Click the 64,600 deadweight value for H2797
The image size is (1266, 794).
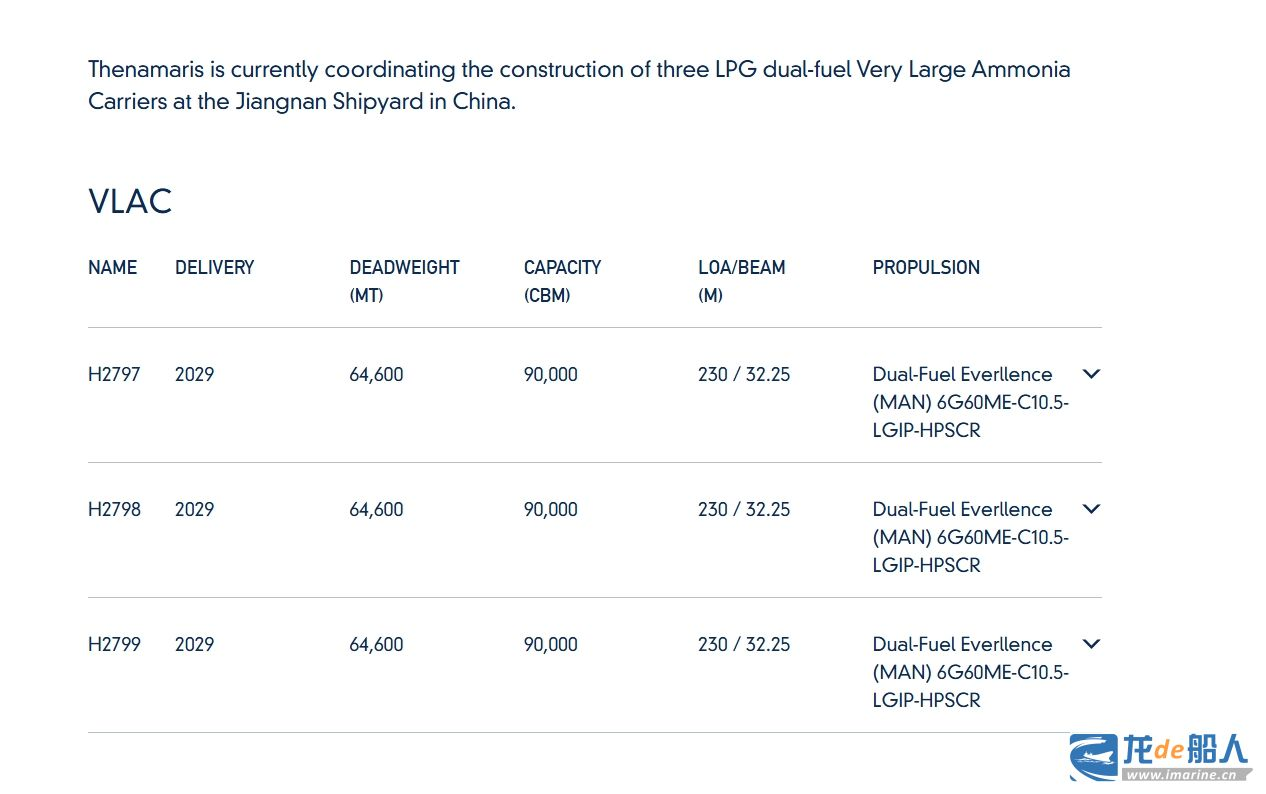376,374
